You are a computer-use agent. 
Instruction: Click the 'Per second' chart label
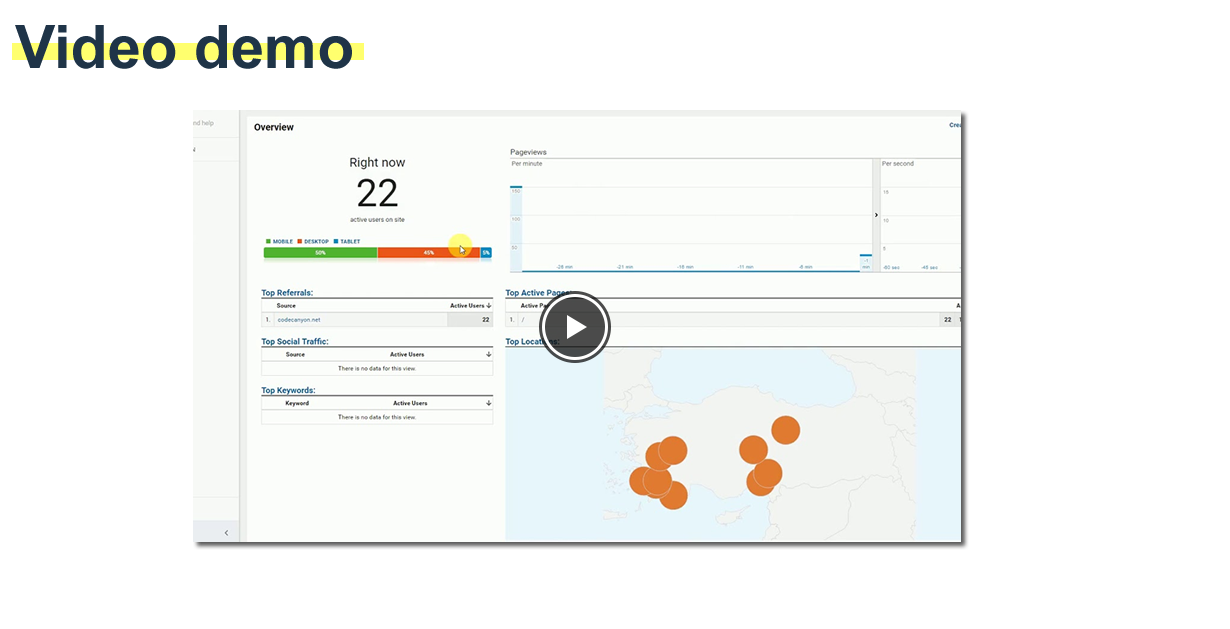pos(897,163)
